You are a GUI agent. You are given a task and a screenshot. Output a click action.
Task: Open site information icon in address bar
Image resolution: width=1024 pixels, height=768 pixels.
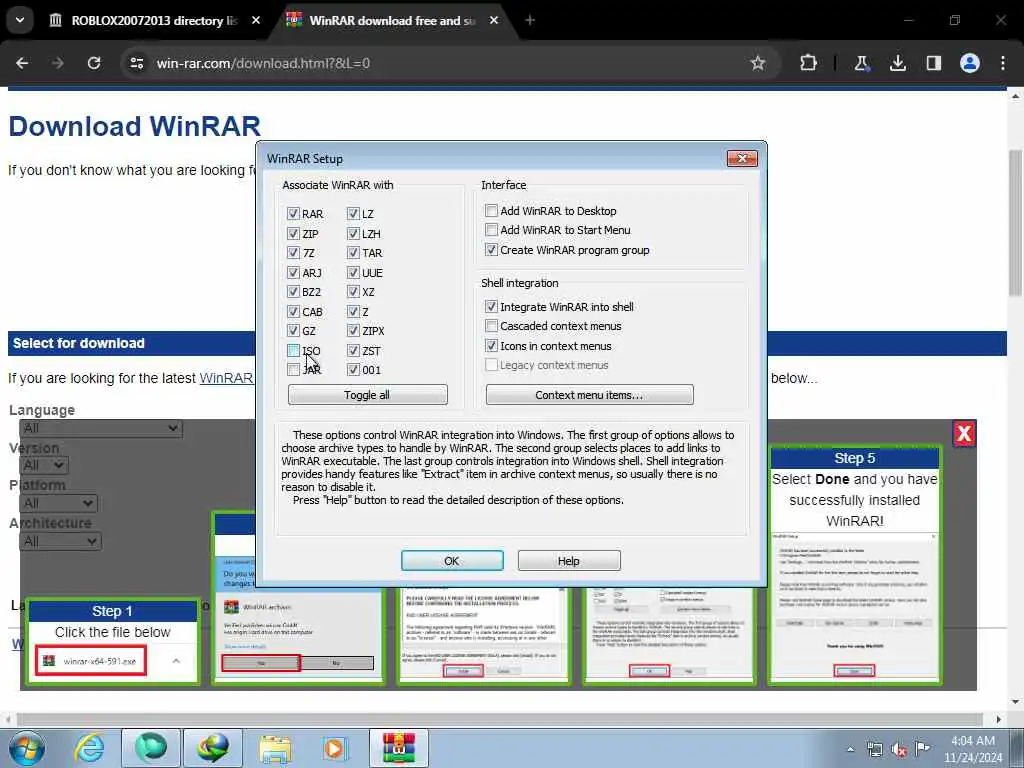pos(136,63)
